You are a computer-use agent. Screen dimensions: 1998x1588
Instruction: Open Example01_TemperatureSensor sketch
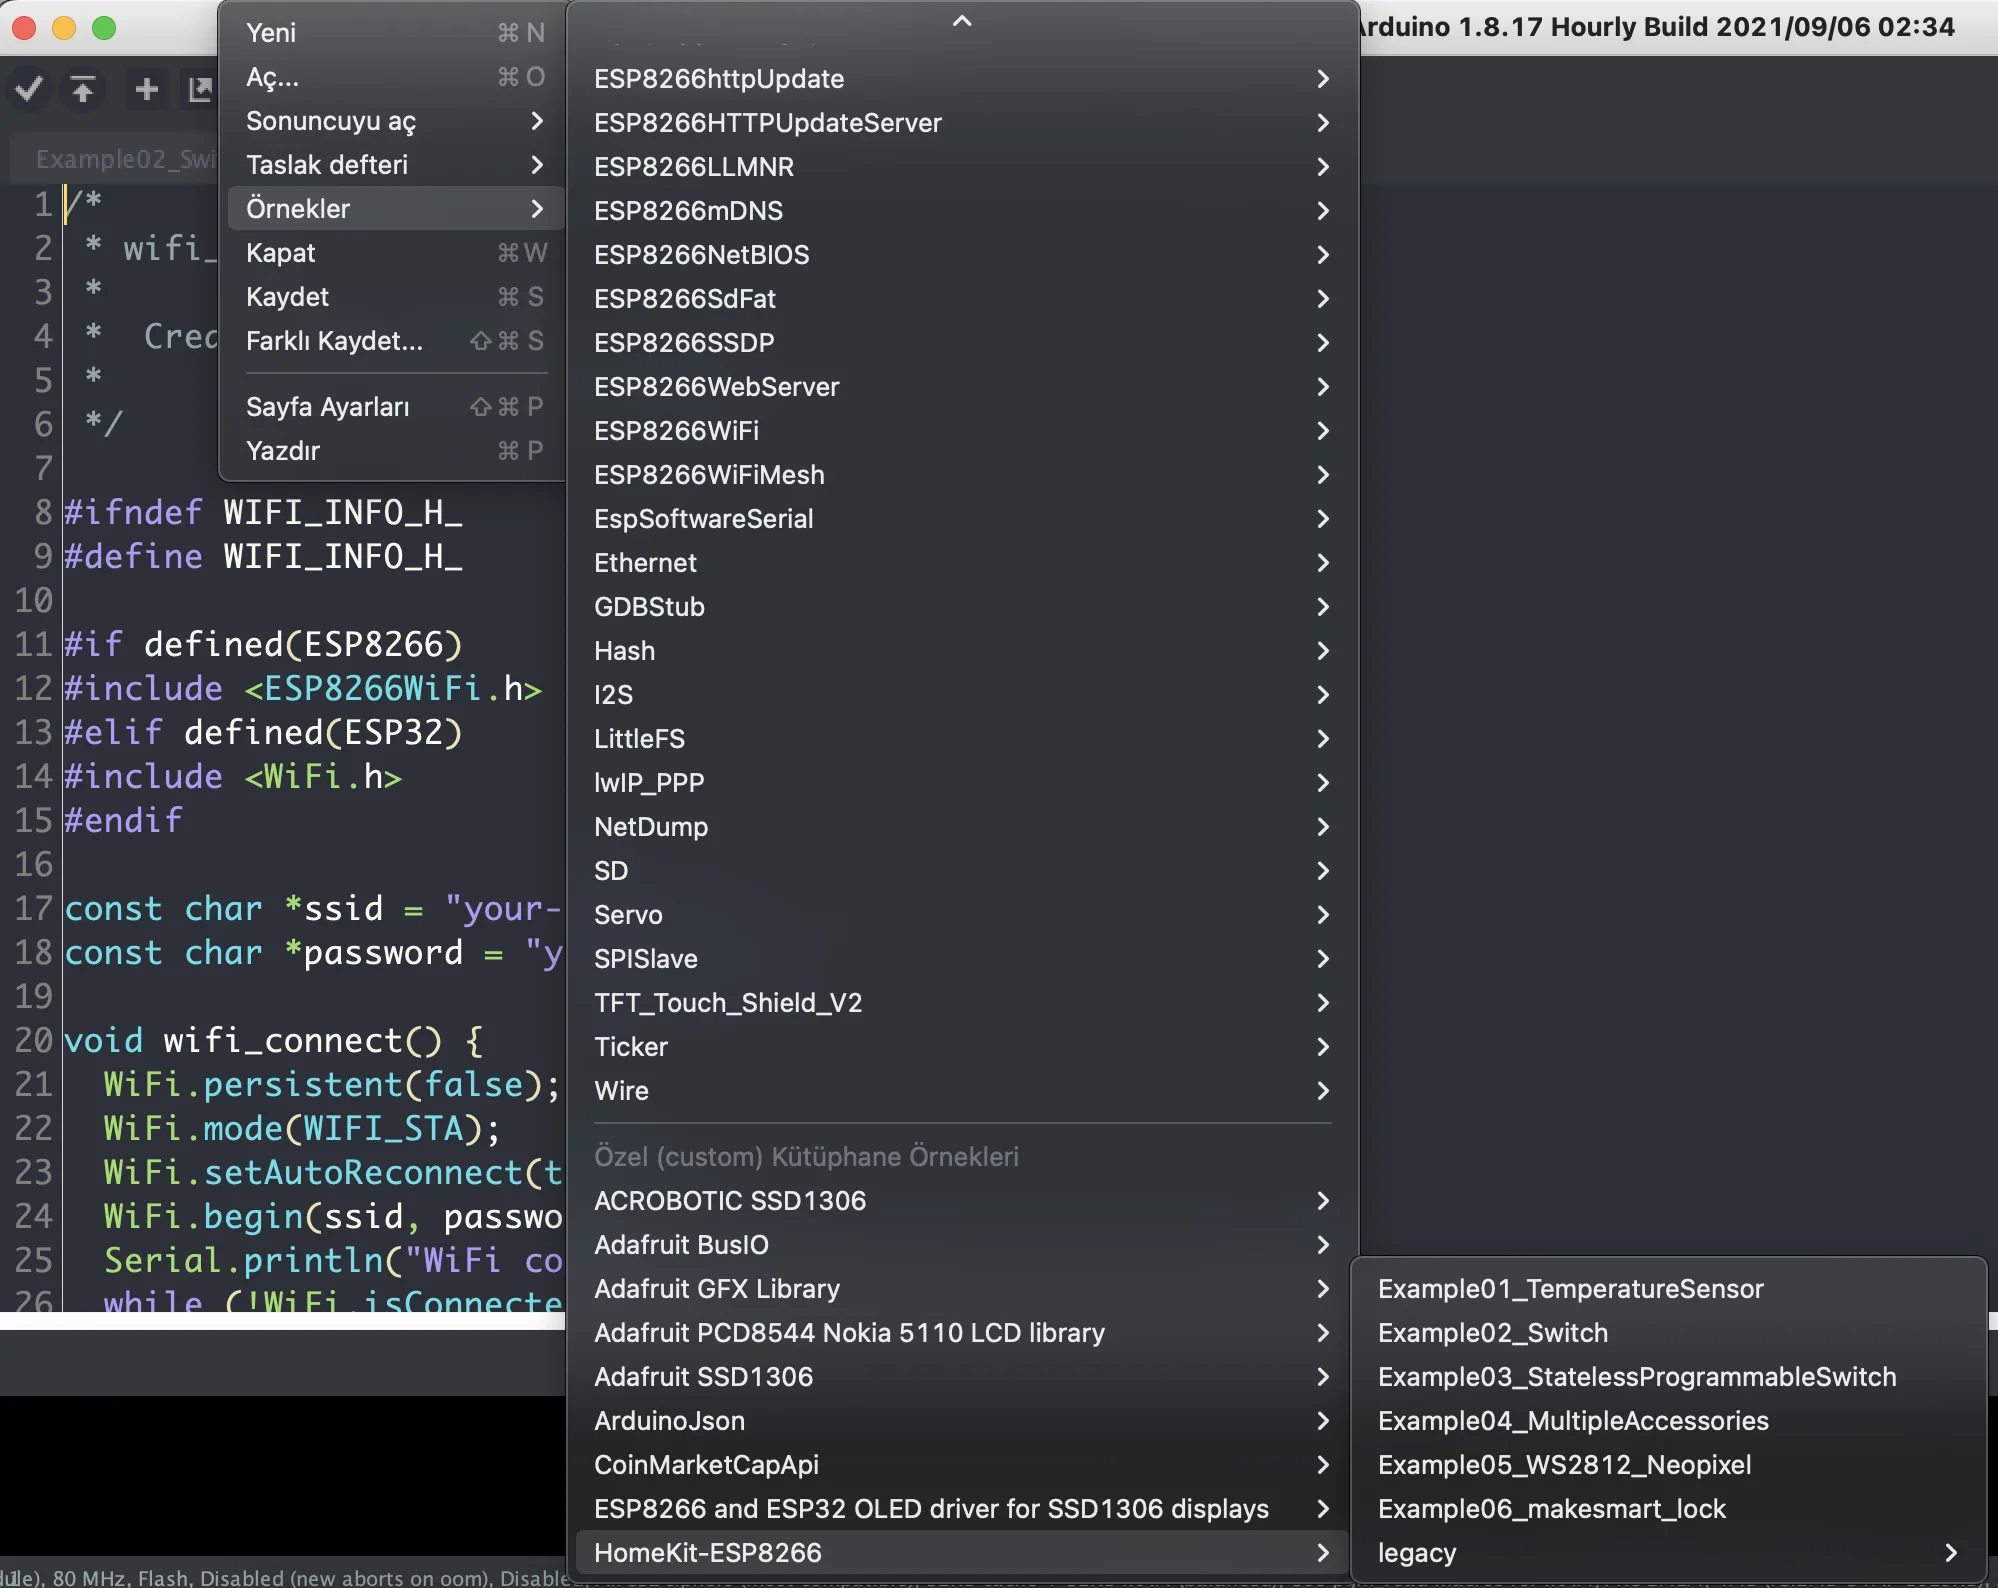[1668, 1289]
